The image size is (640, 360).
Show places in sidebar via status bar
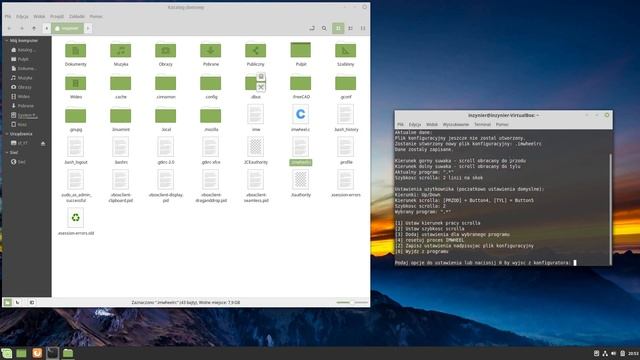point(7,302)
